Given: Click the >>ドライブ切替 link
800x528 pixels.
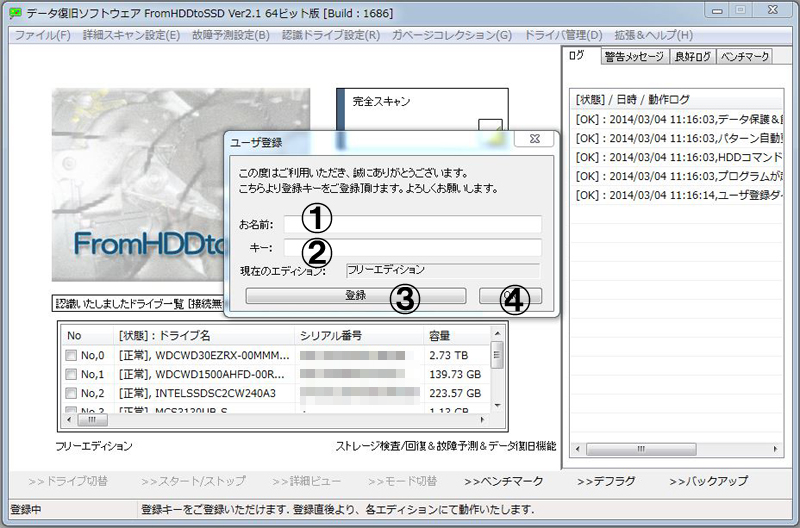Looking at the screenshot, I should tap(68, 481).
